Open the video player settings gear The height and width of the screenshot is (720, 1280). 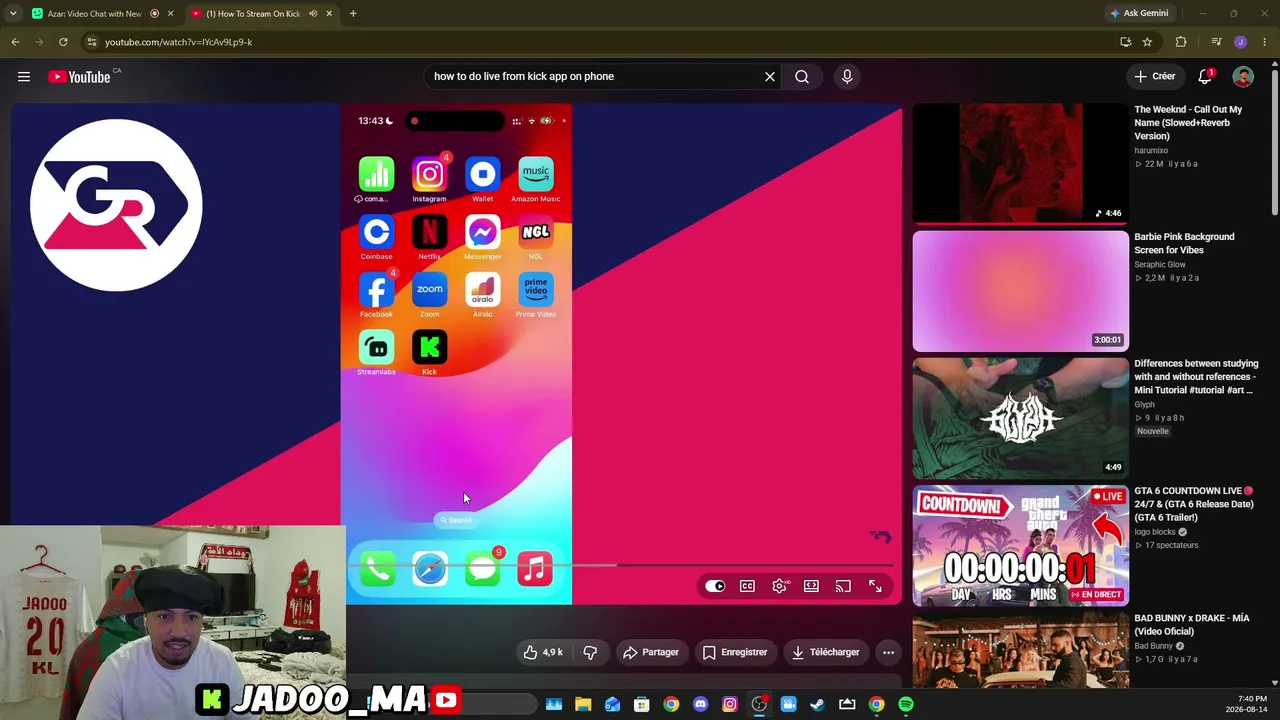click(x=779, y=586)
